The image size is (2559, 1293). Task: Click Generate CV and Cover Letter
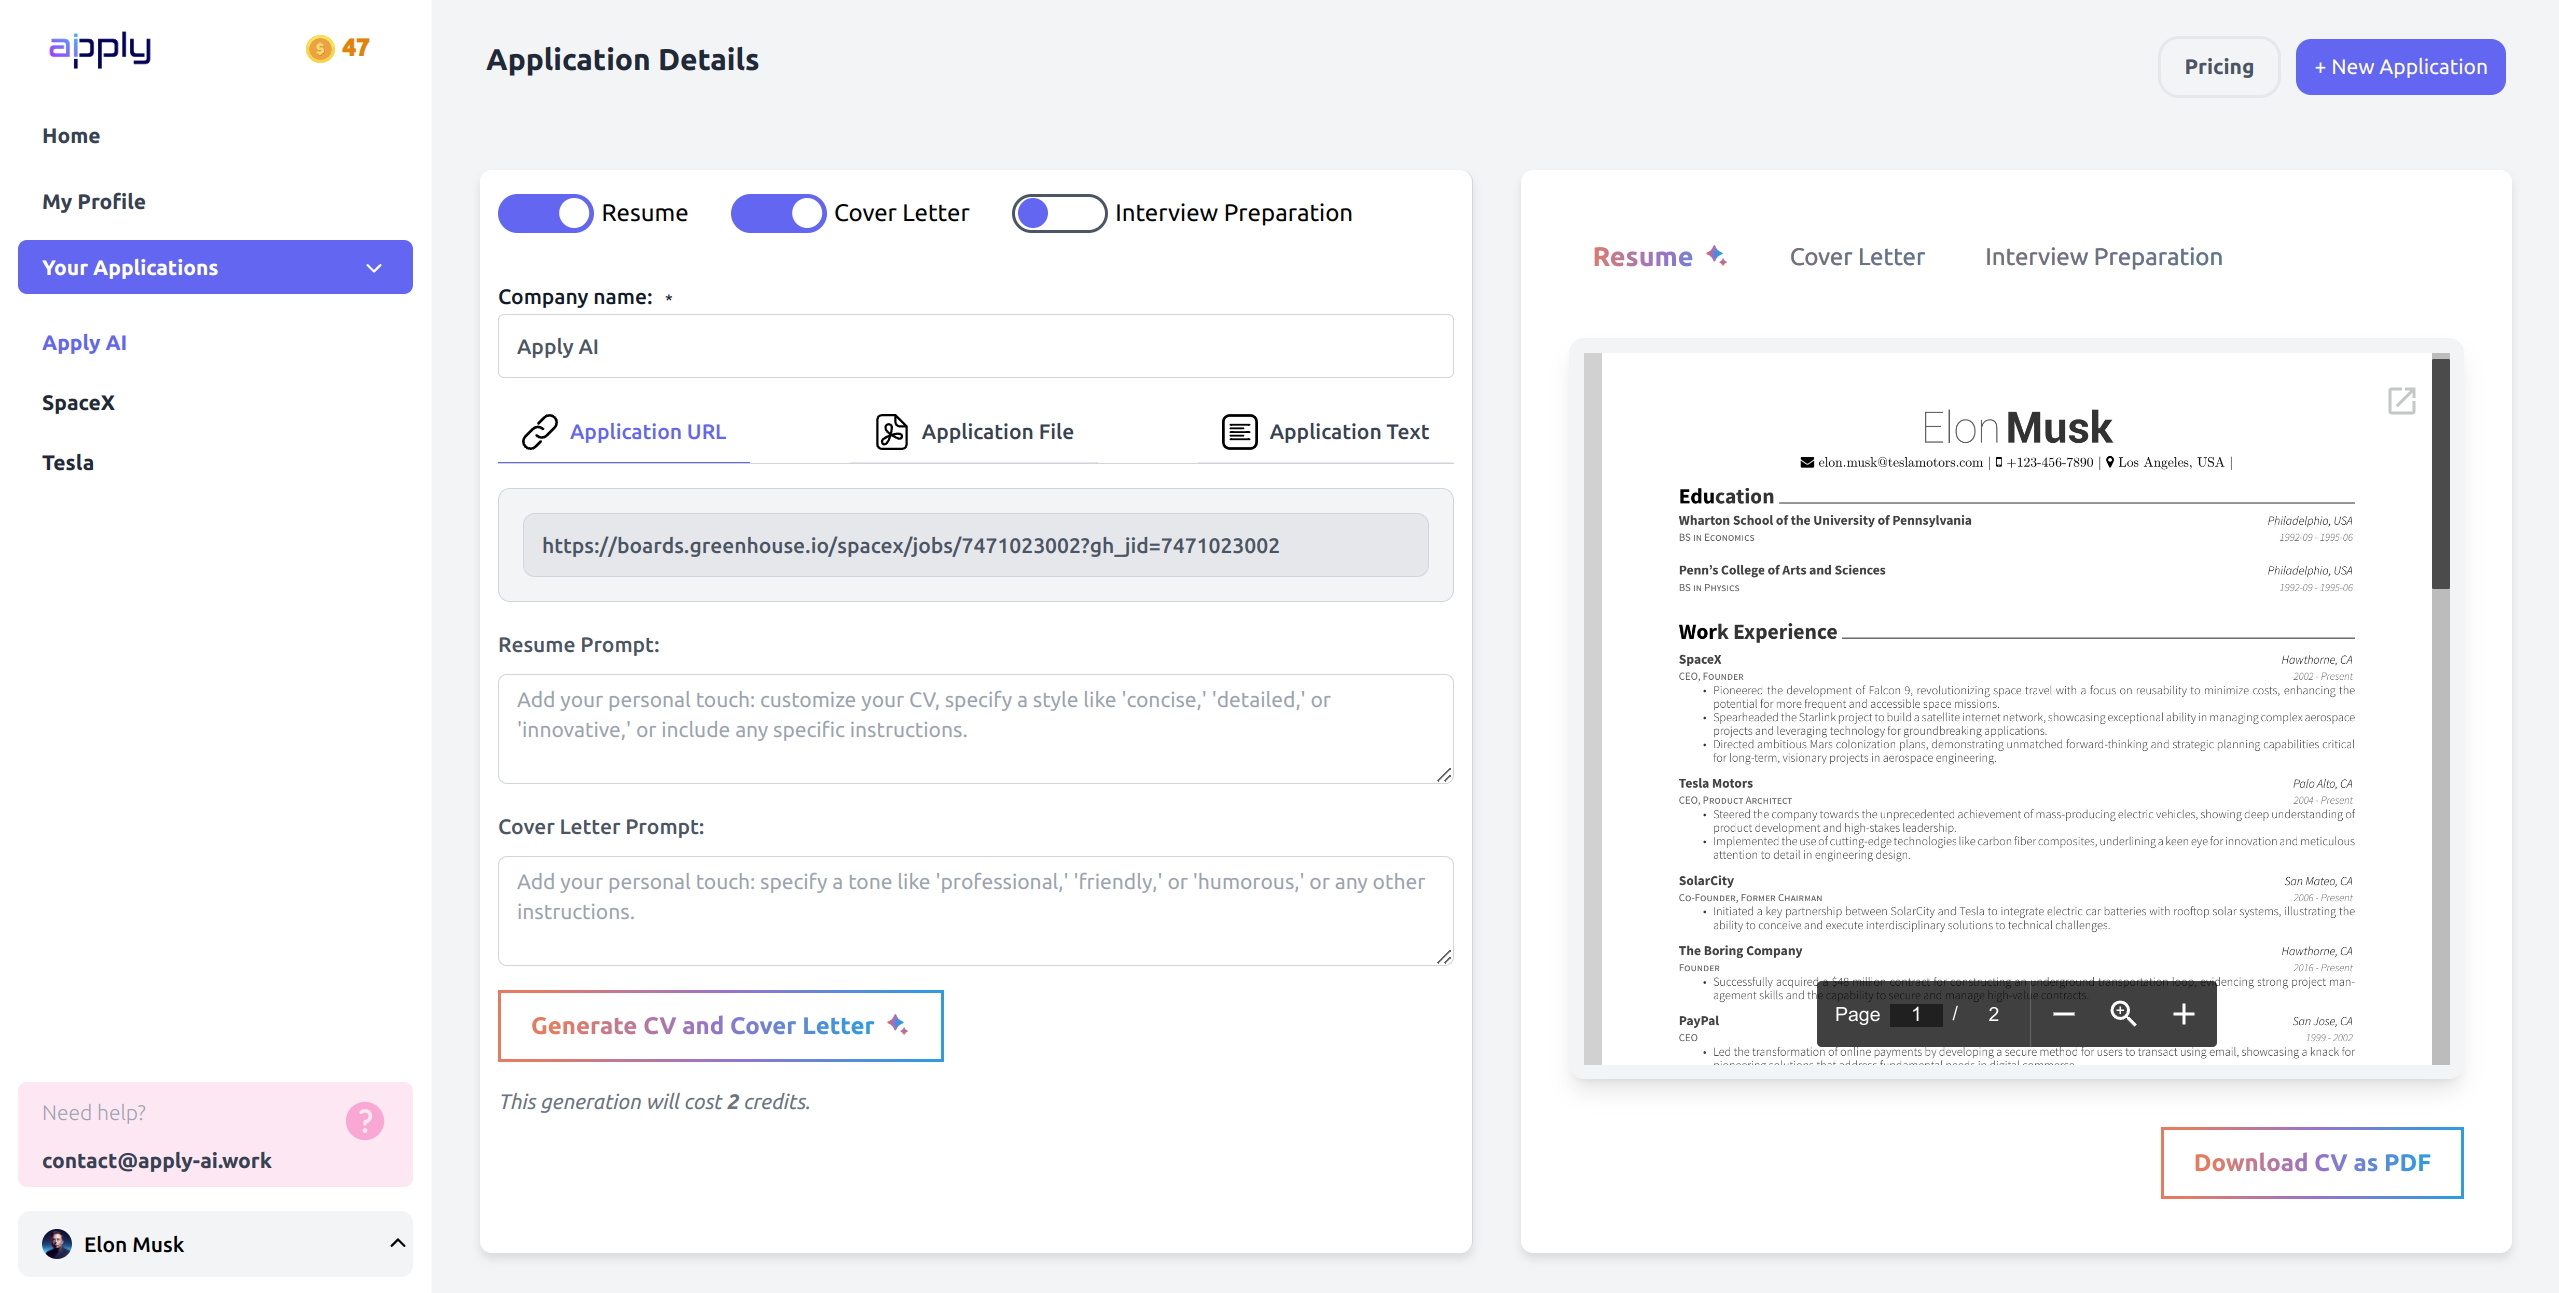[720, 1026]
